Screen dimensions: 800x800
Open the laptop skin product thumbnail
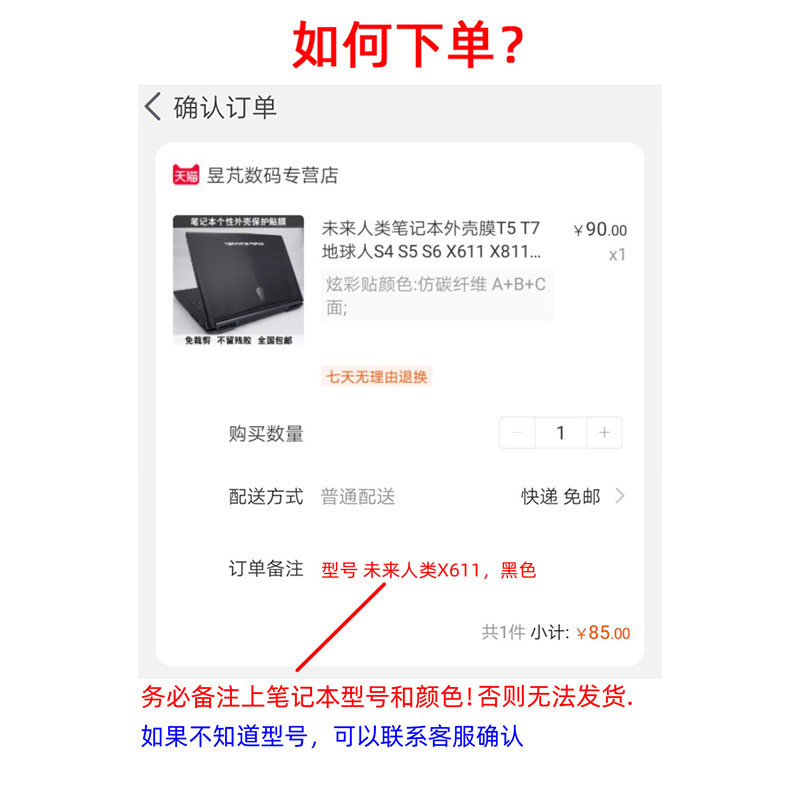tap(238, 281)
